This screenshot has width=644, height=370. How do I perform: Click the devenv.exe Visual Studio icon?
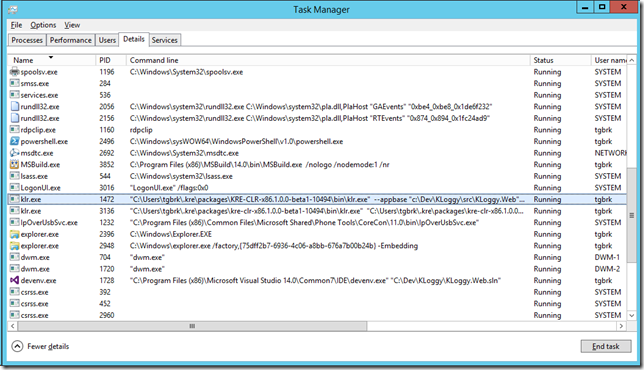[14, 280]
